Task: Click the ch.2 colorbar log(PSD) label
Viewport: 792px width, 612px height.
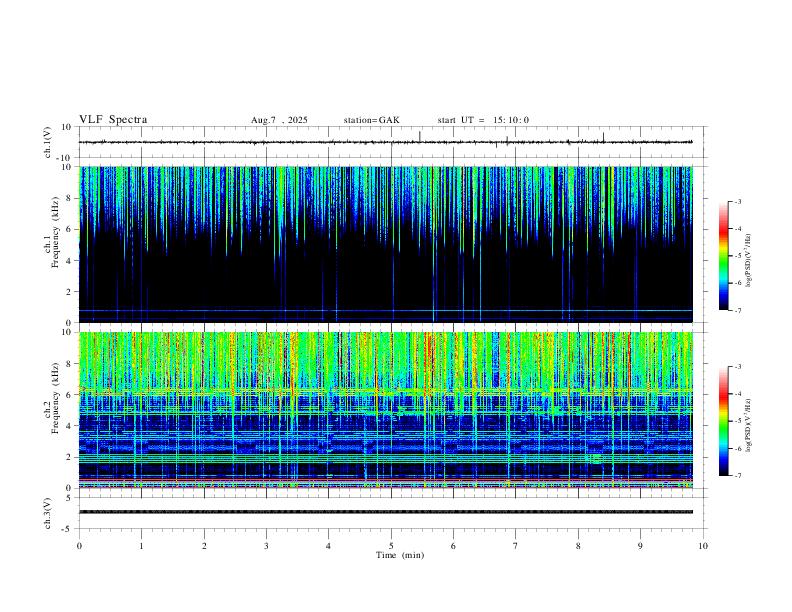Action: [x=748, y=425]
